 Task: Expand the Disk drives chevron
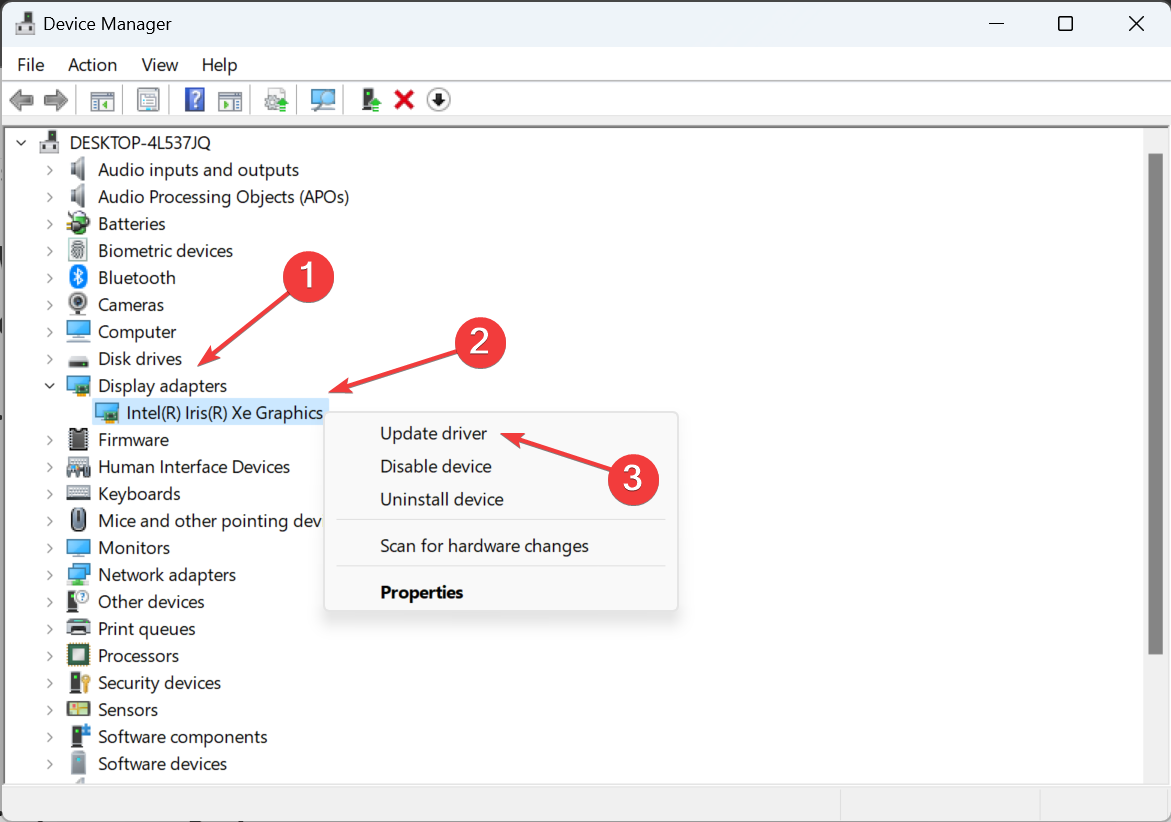[x=49, y=358]
